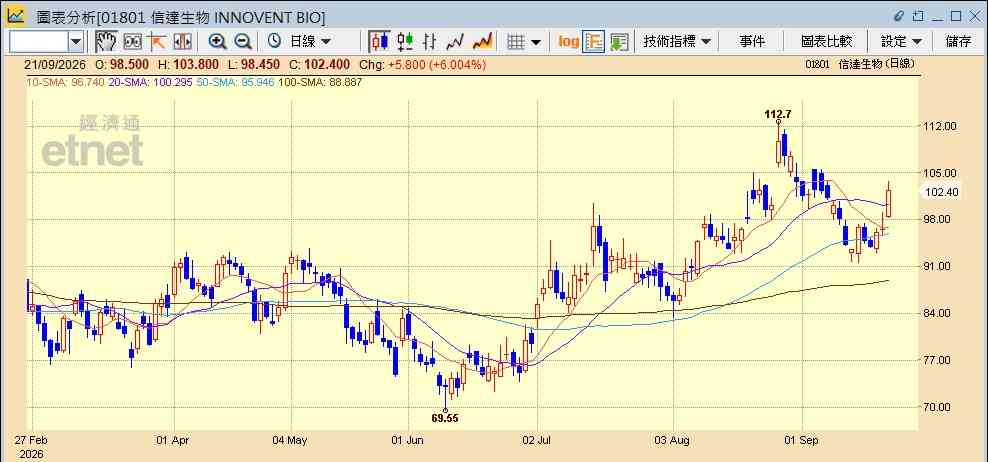
Task: Zoom out of the chart
Action: [243, 42]
